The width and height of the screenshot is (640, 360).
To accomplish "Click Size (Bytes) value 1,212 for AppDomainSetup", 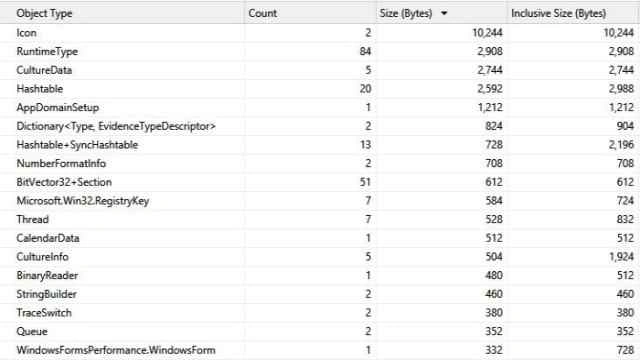I will click(490, 107).
